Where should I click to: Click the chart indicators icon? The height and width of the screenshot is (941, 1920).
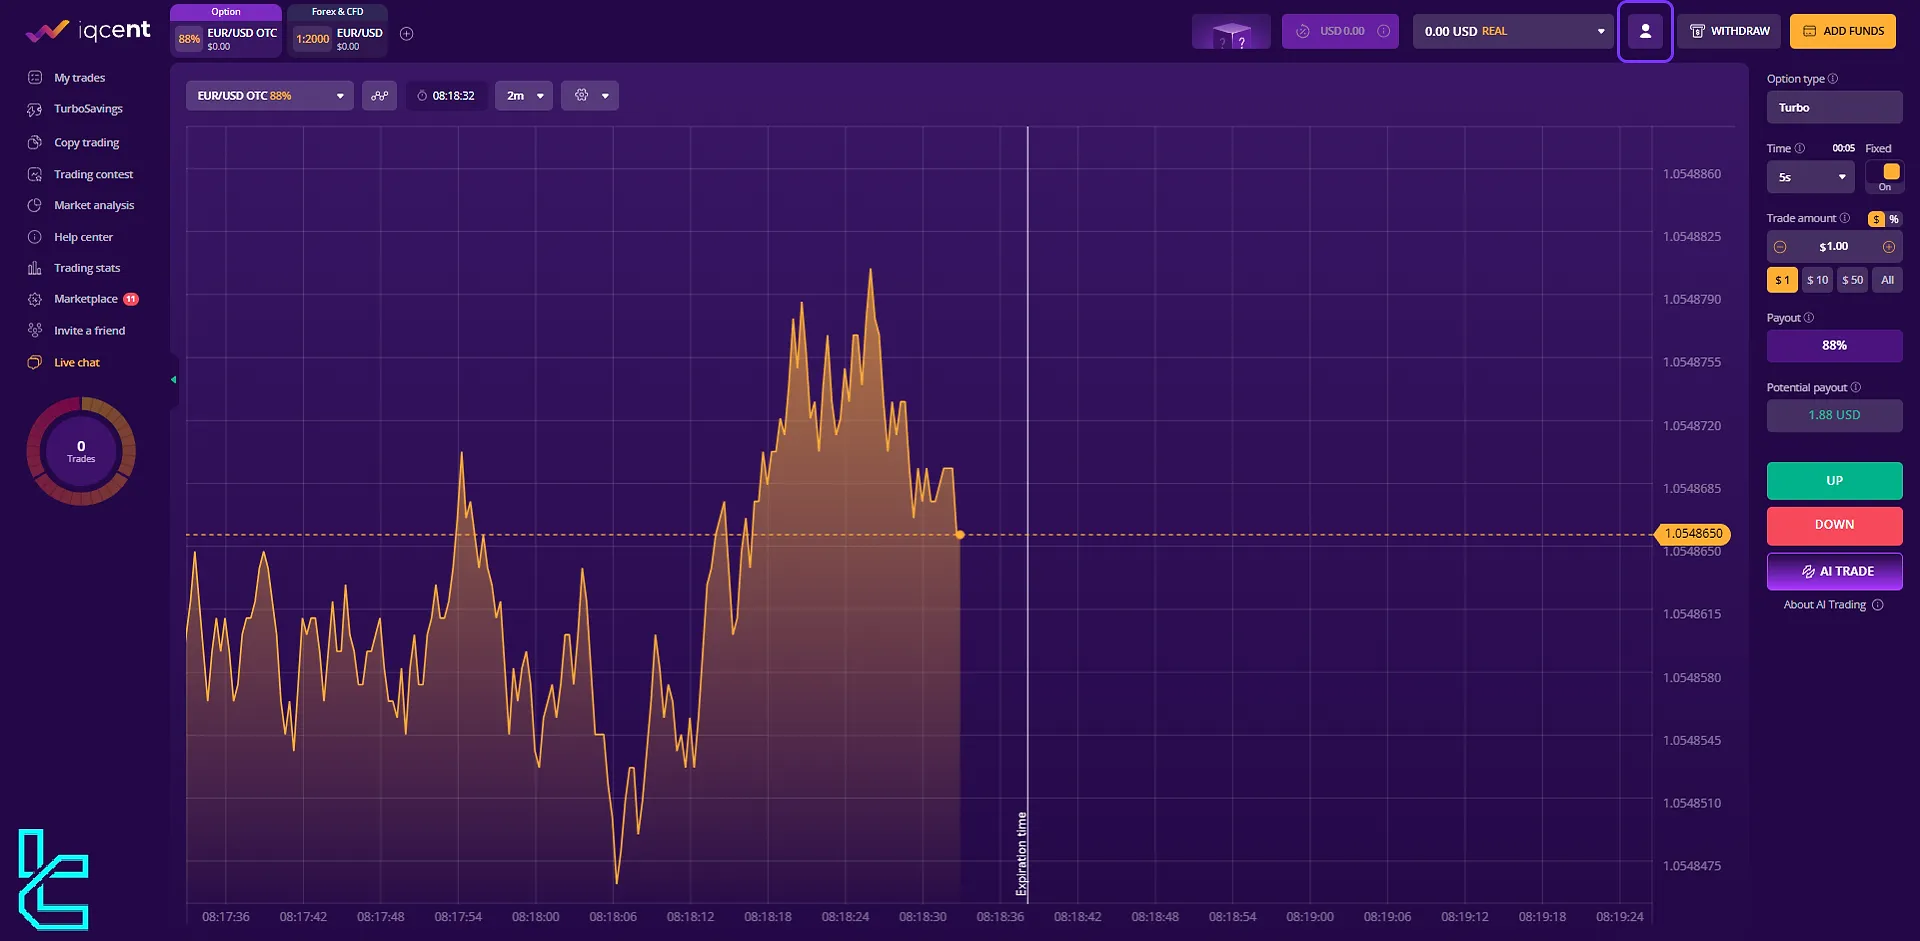379,96
